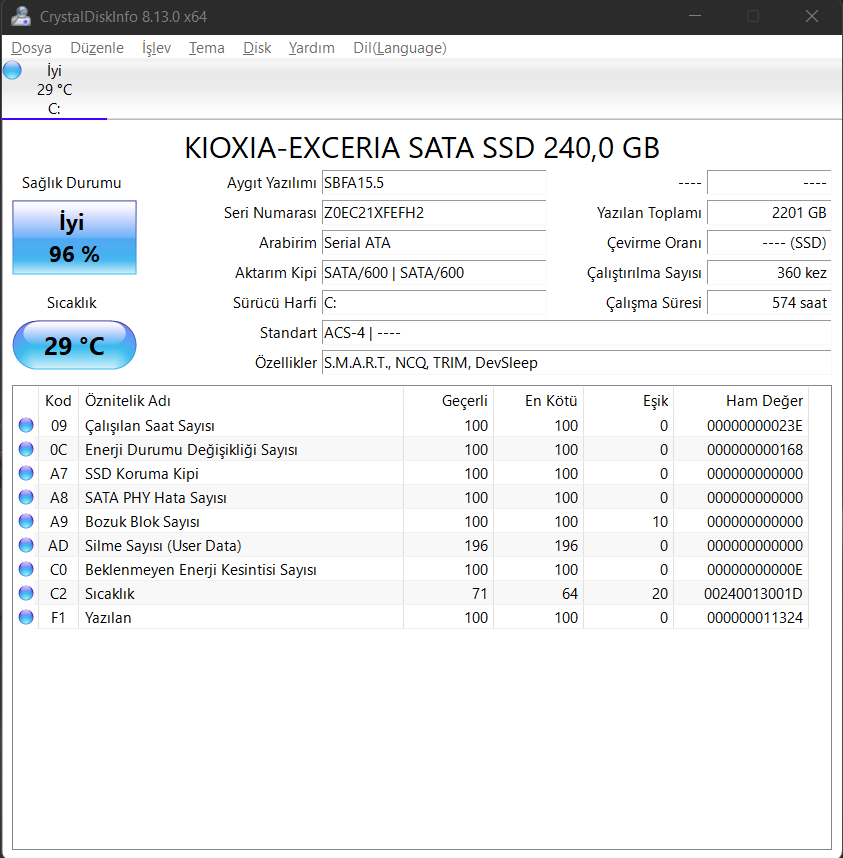Click the Arabirim field Serial ATA
Image resolution: width=843 pixels, height=858 pixels.
[x=434, y=243]
